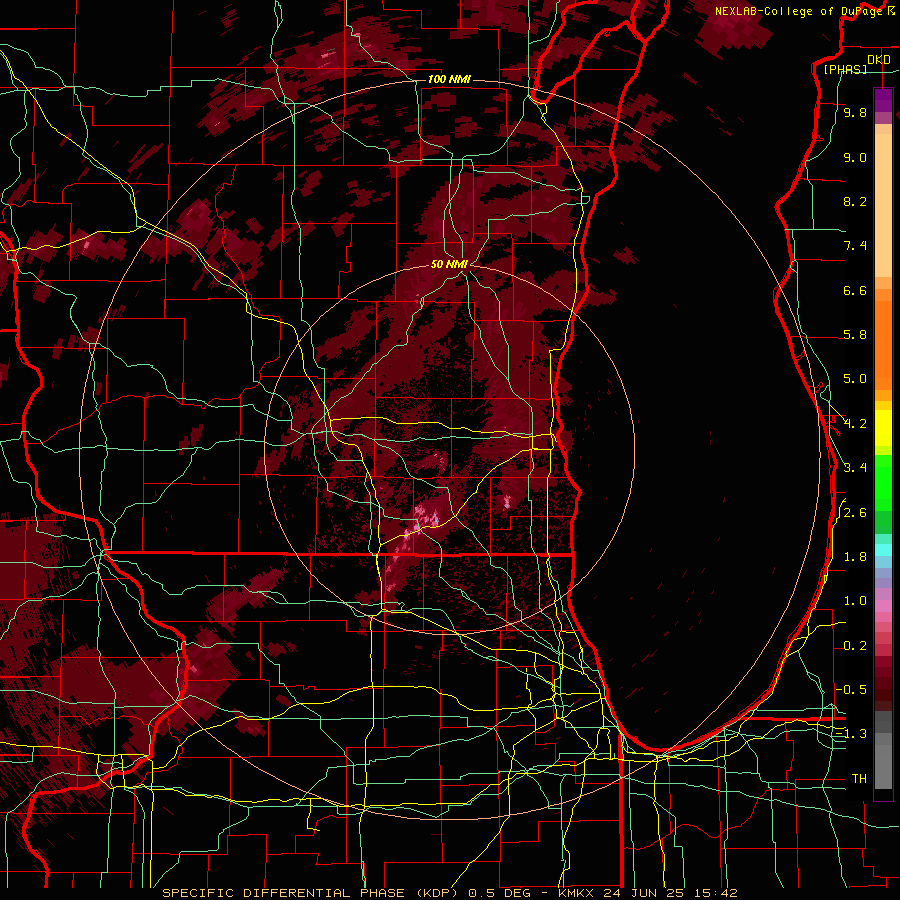Click the 7.4 color scale label
The height and width of the screenshot is (900, 900).
coord(855,246)
